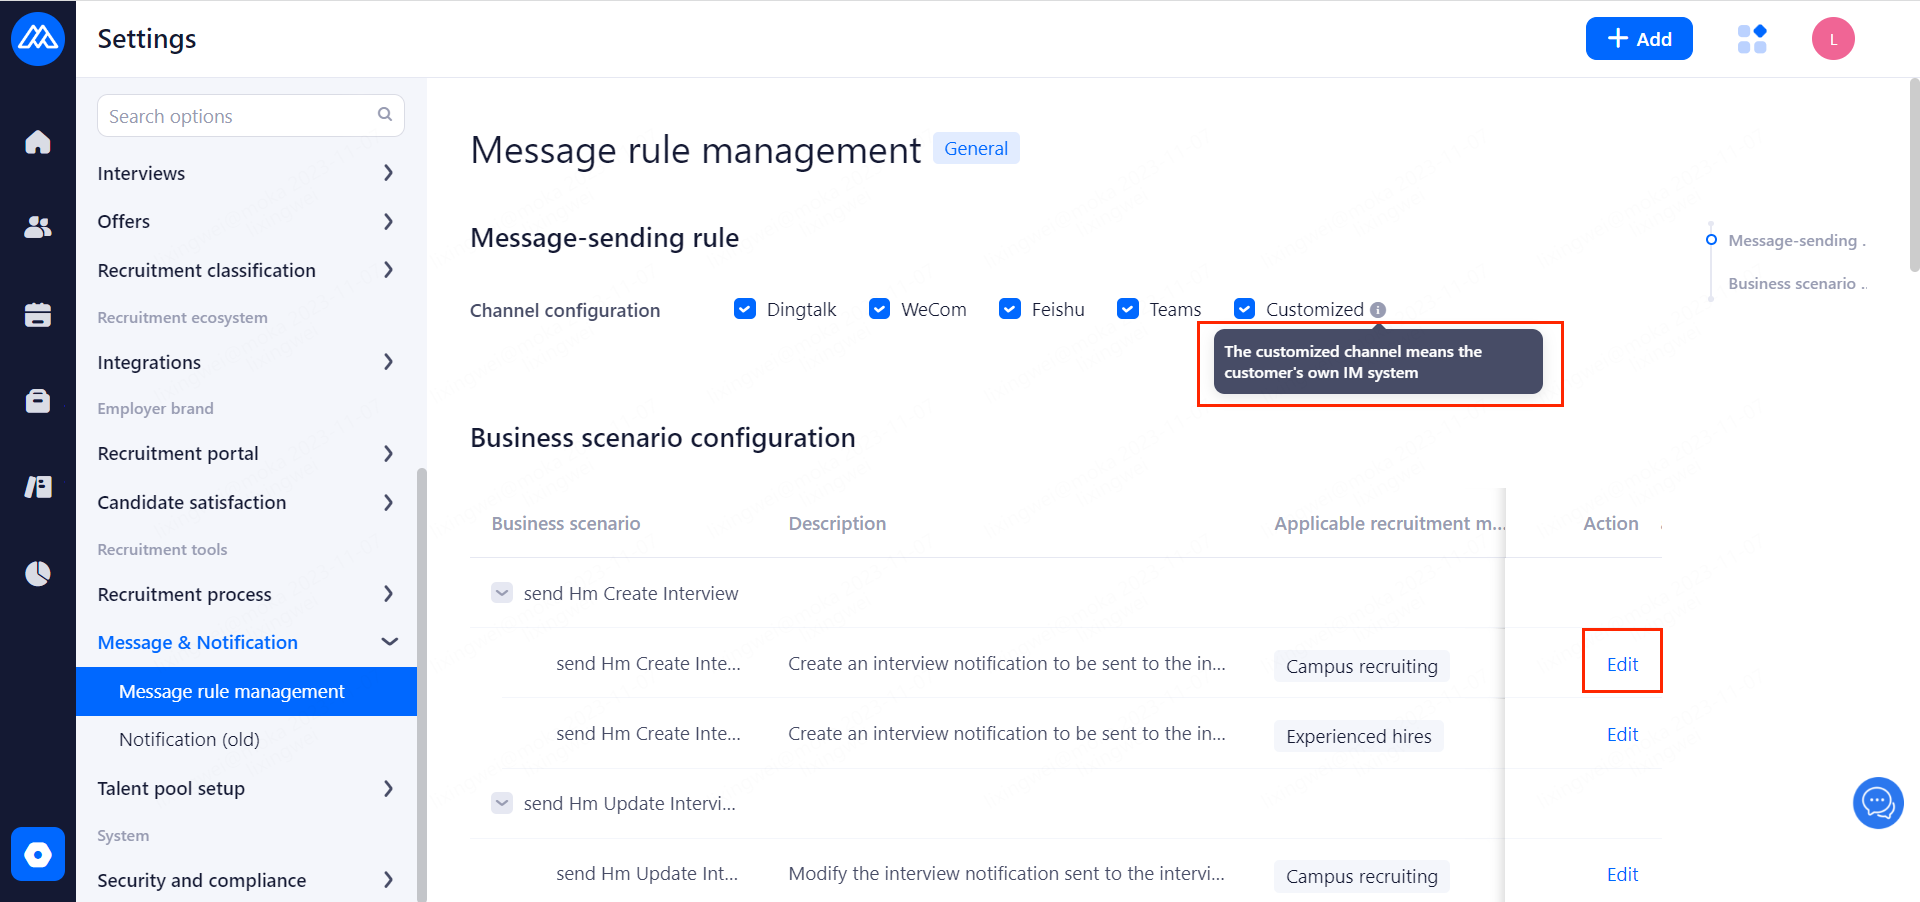The image size is (1920, 902).
Task: Click the apps grid icon in header
Action: (x=1752, y=39)
